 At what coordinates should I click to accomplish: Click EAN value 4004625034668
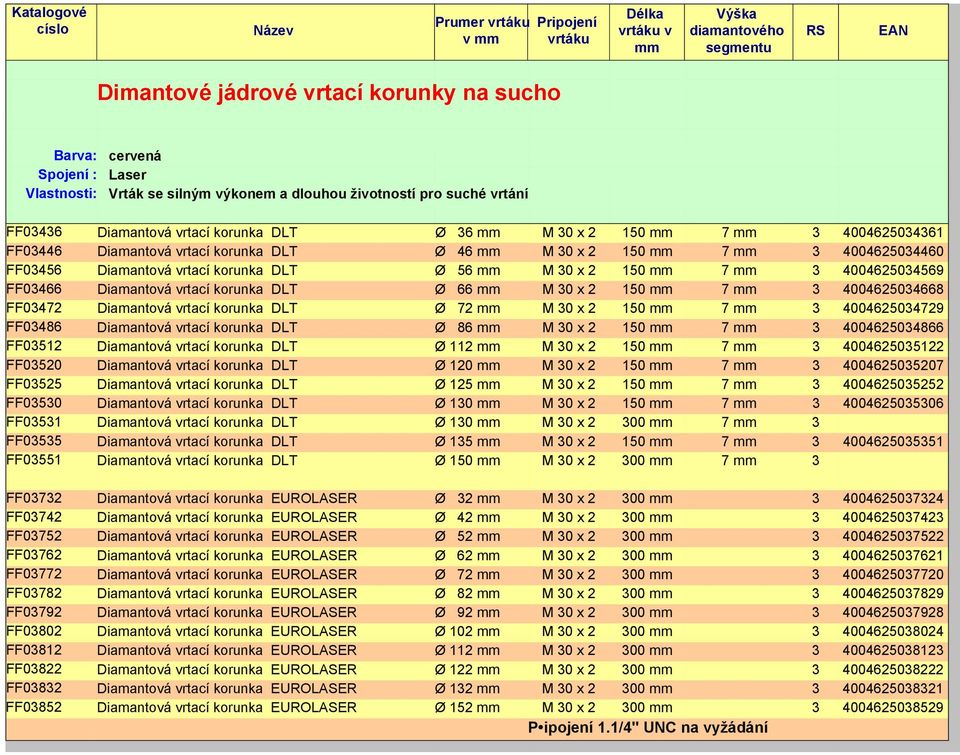click(893, 290)
